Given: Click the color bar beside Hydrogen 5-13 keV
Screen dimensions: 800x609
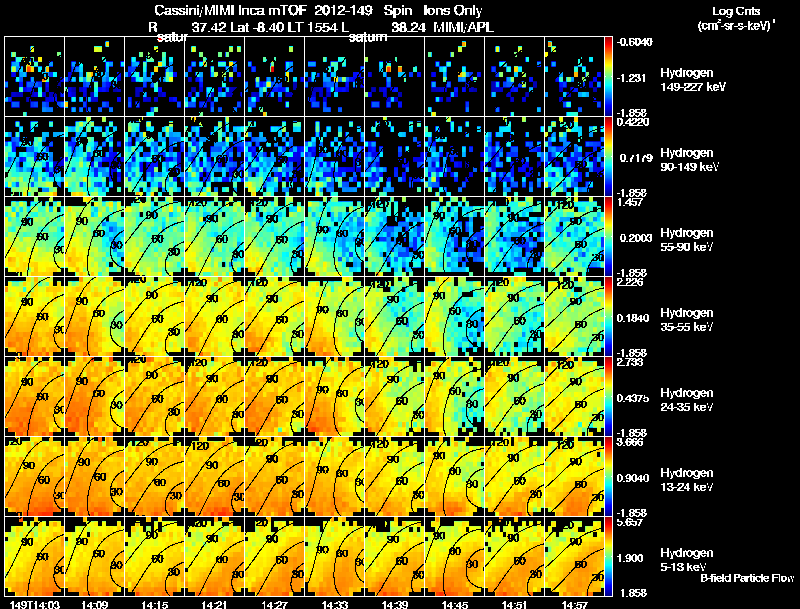Looking at the screenshot, I should click(608, 557).
